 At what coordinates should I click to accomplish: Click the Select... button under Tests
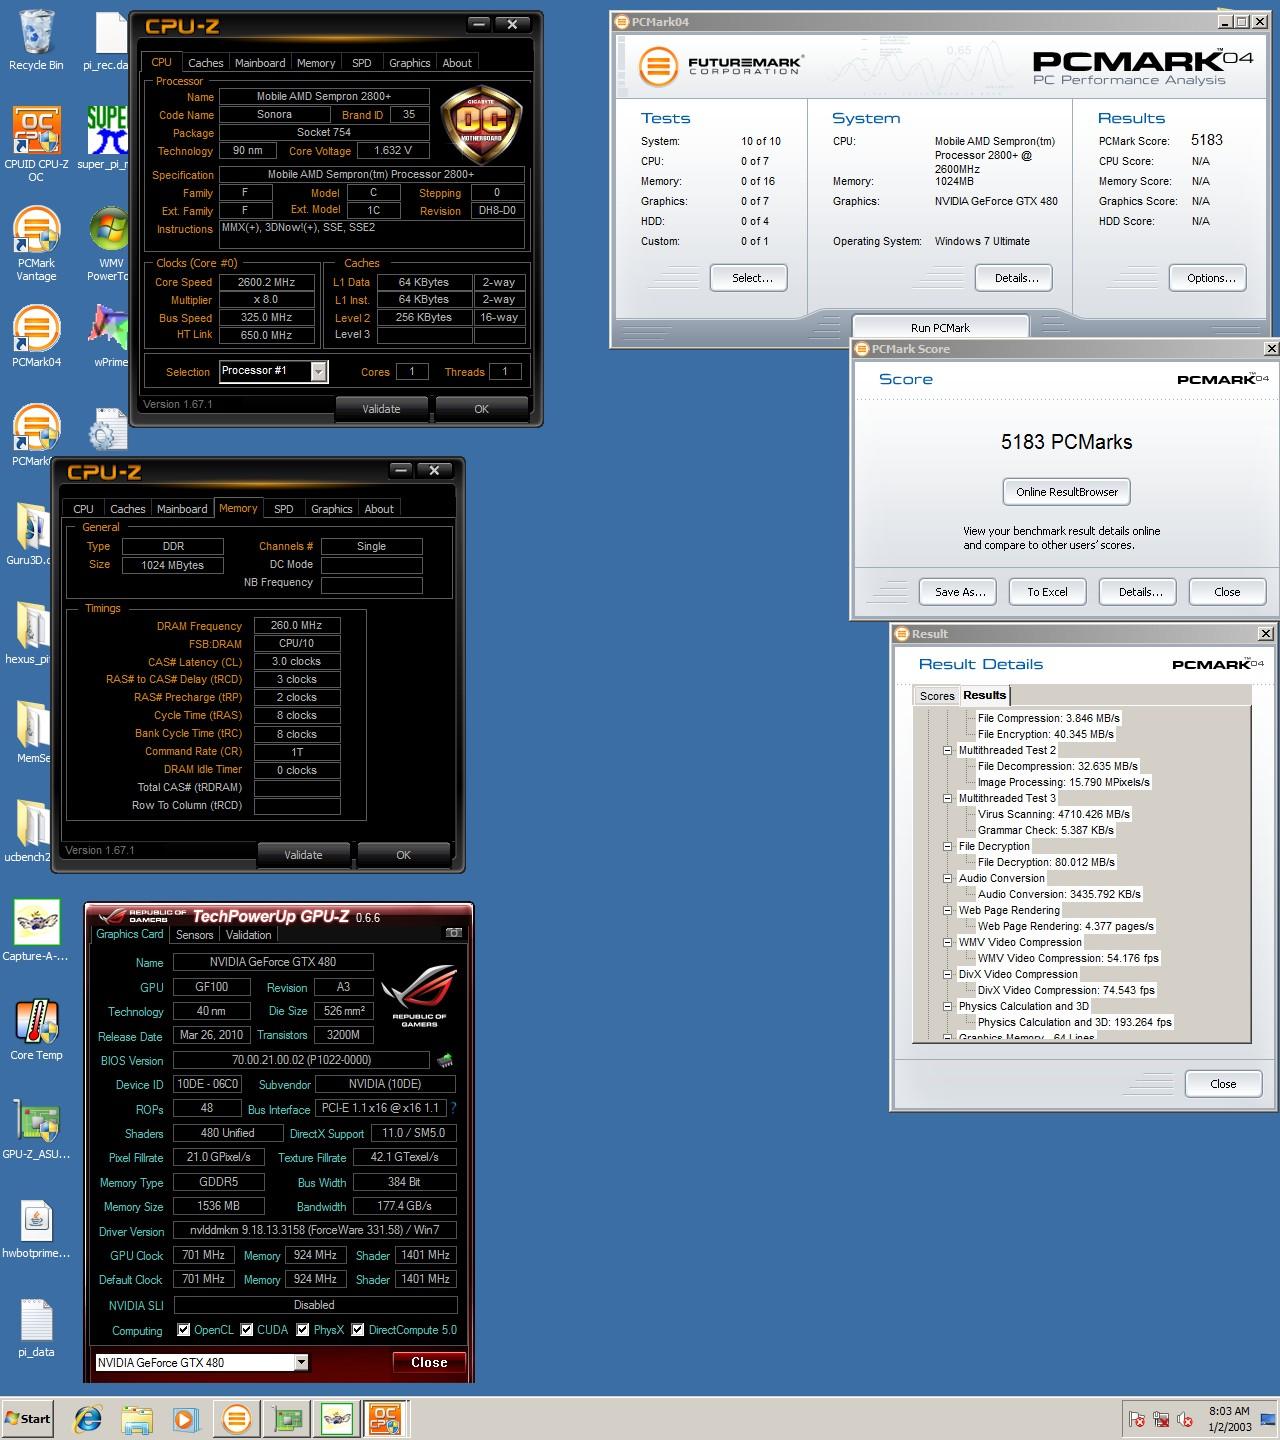[749, 278]
